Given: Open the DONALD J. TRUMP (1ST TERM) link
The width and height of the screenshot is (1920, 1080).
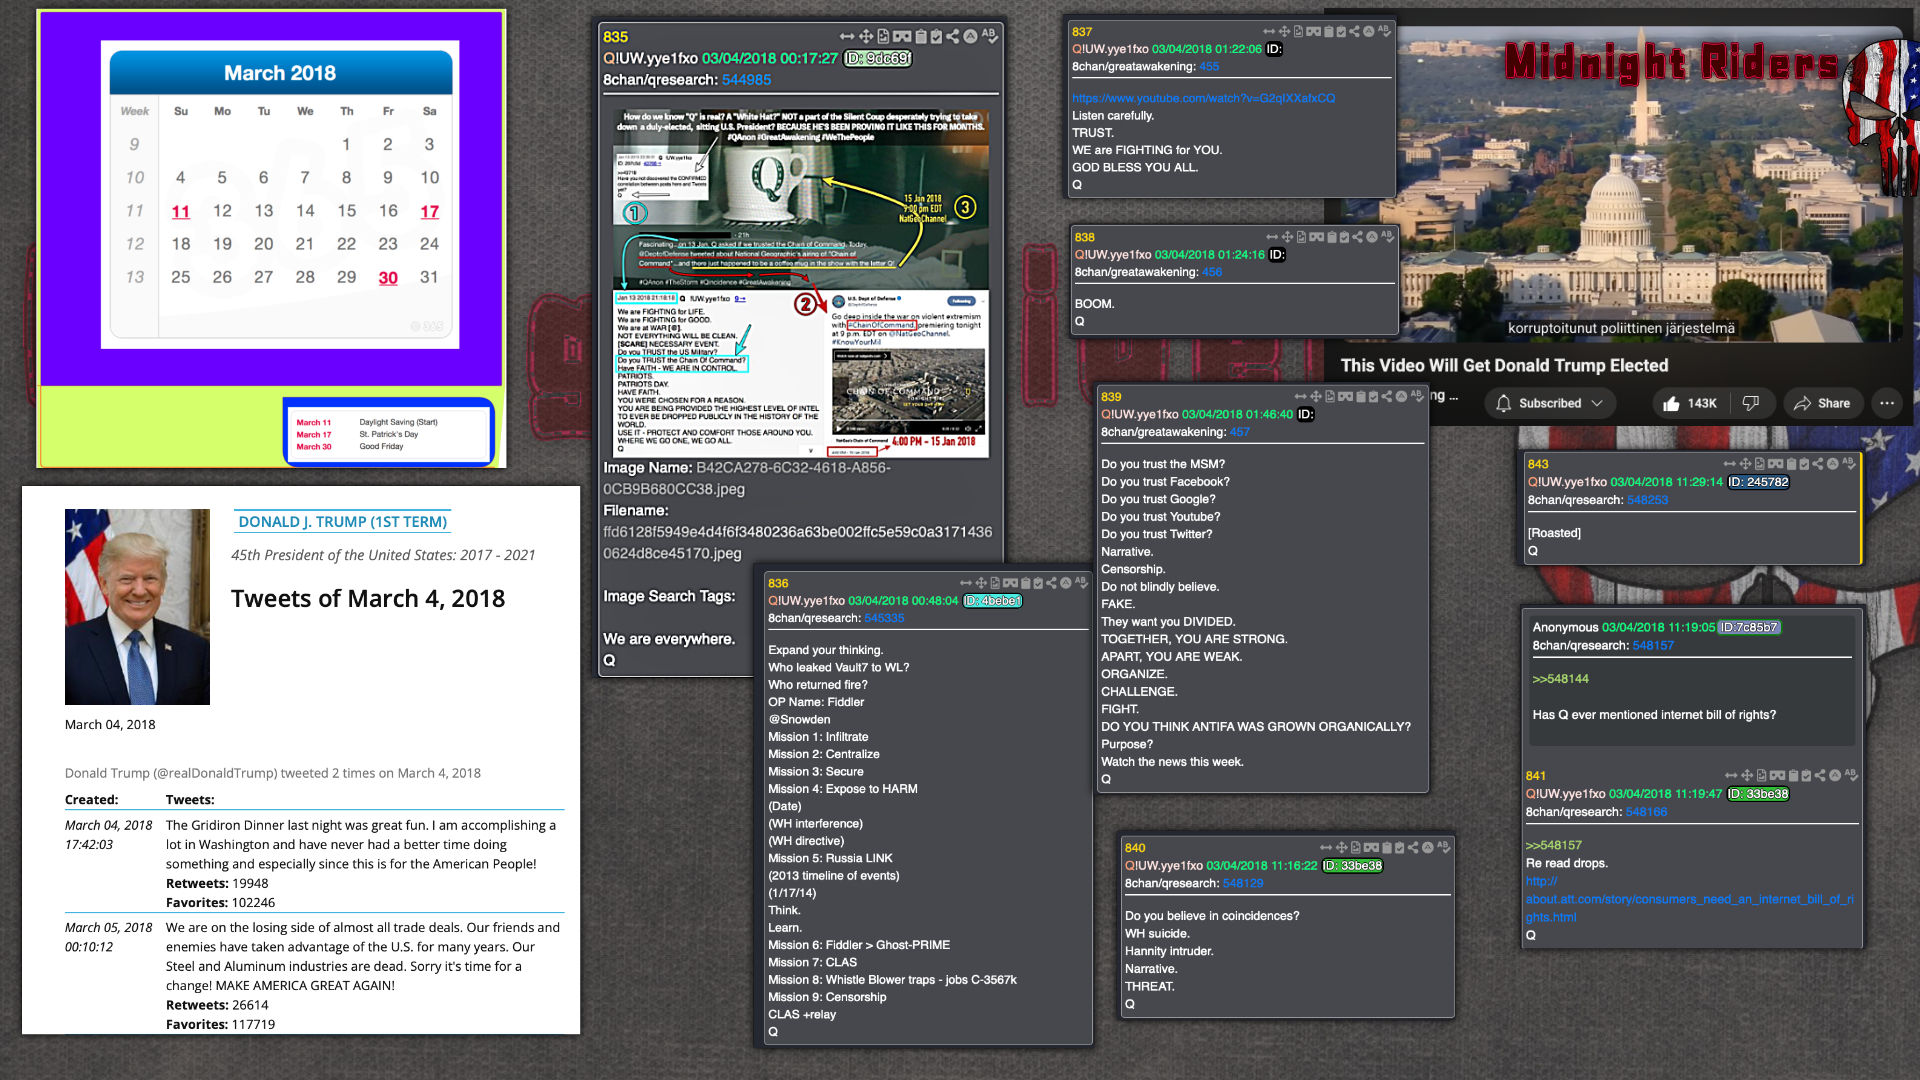Looking at the screenshot, I should coord(342,522).
